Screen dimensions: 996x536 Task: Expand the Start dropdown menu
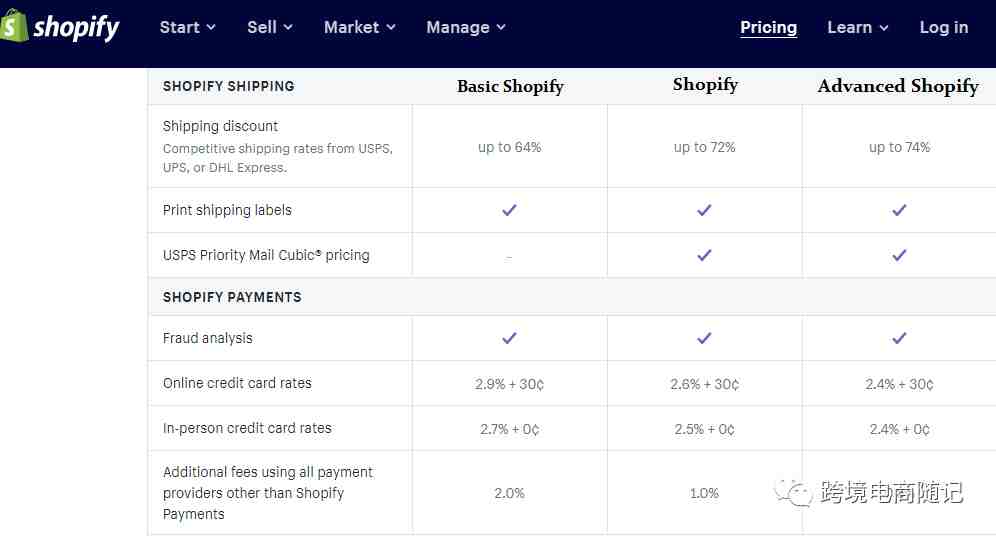click(x=187, y=27)
